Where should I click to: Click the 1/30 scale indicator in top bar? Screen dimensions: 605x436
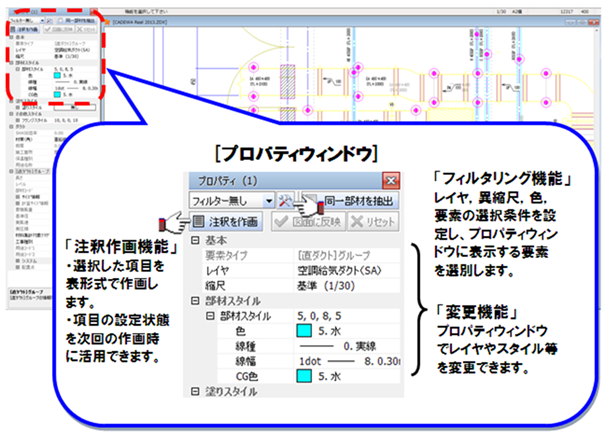point(501,12)
